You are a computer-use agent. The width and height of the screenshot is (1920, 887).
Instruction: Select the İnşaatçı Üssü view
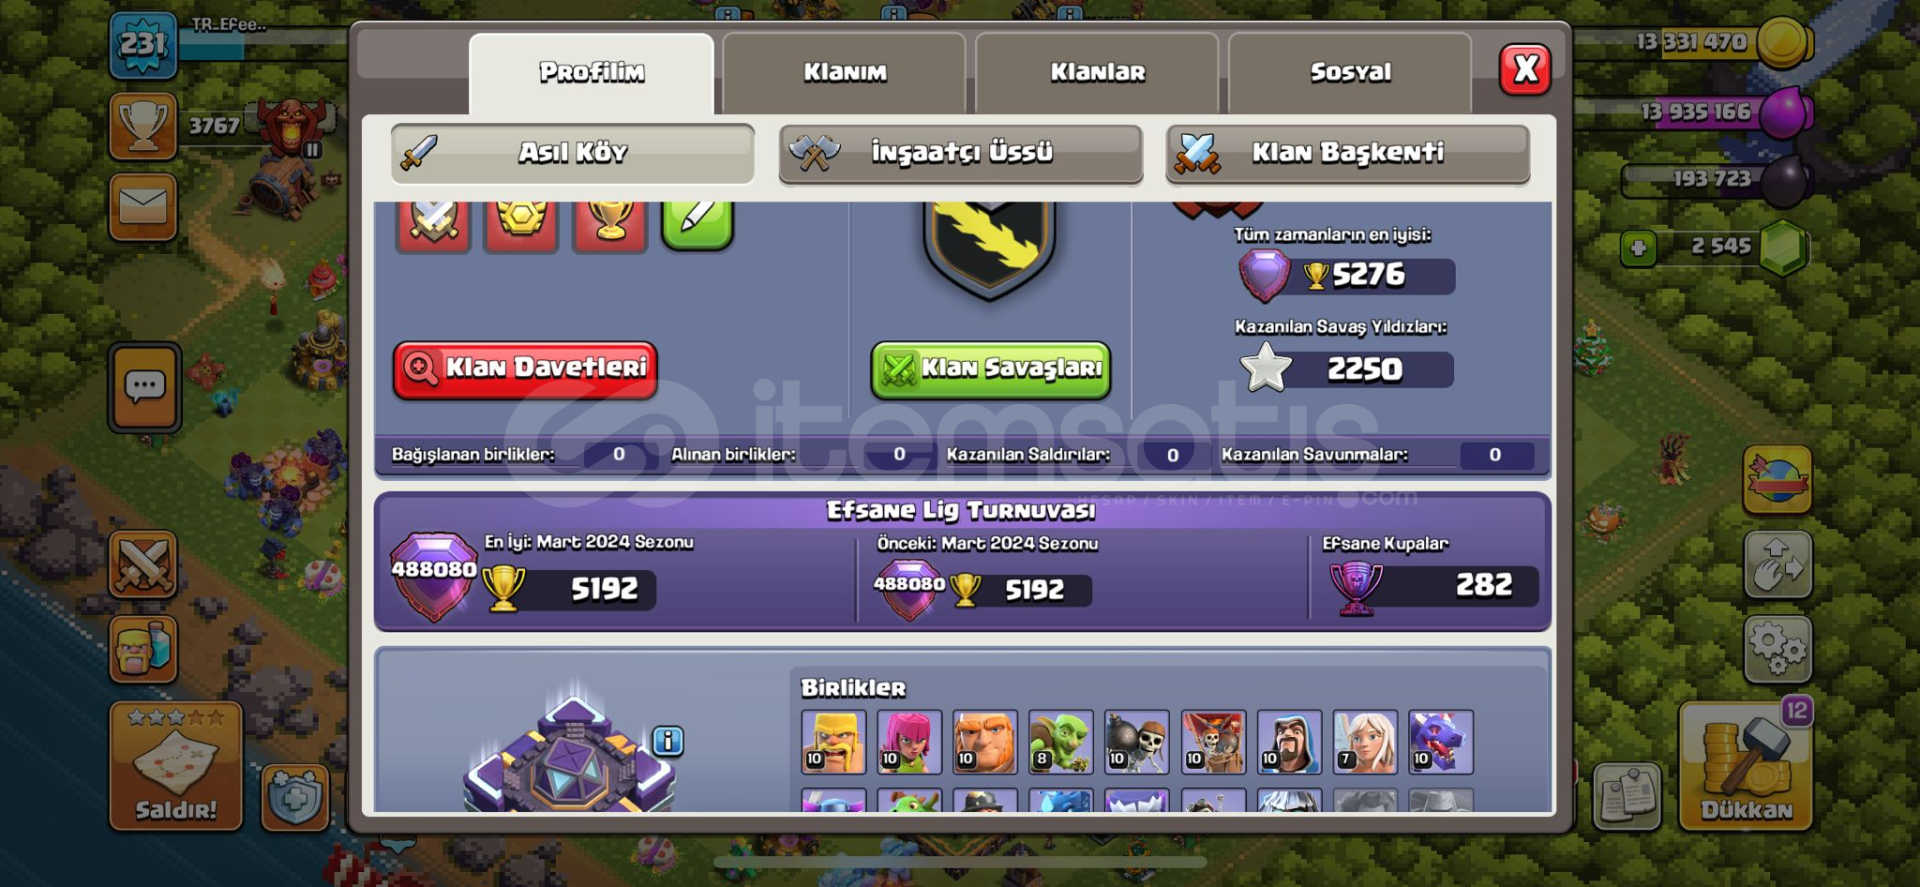click(960, 153)
